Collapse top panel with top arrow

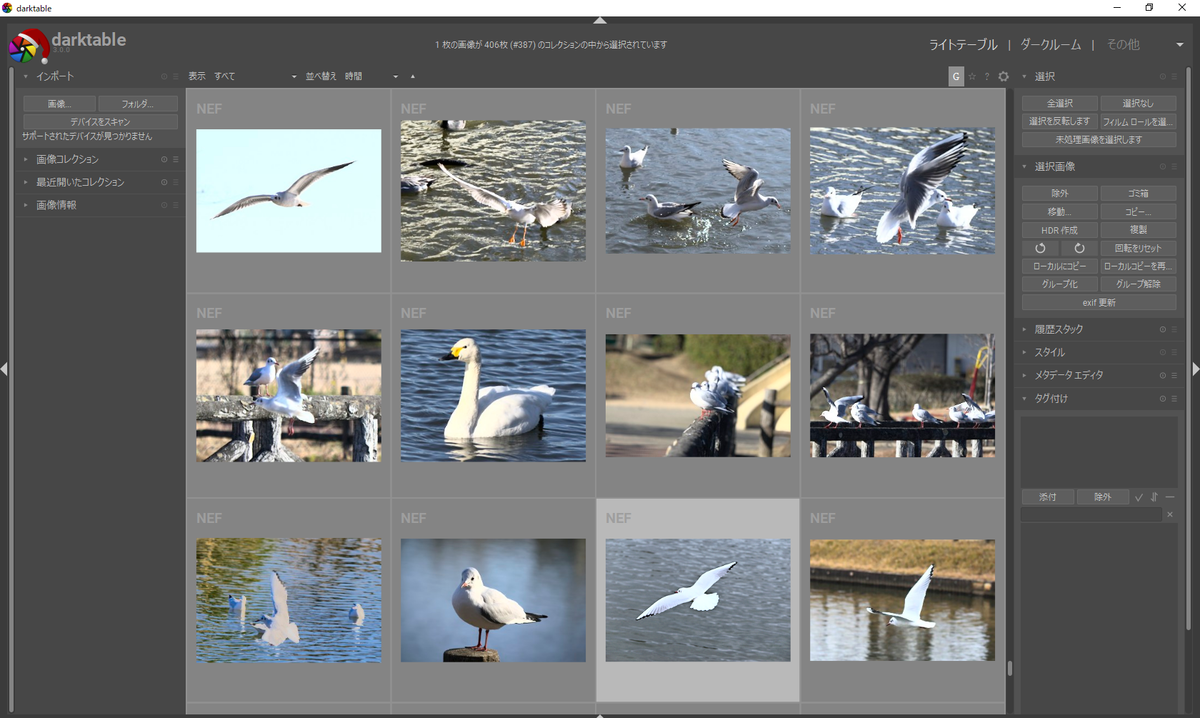[x=600, y=20]
